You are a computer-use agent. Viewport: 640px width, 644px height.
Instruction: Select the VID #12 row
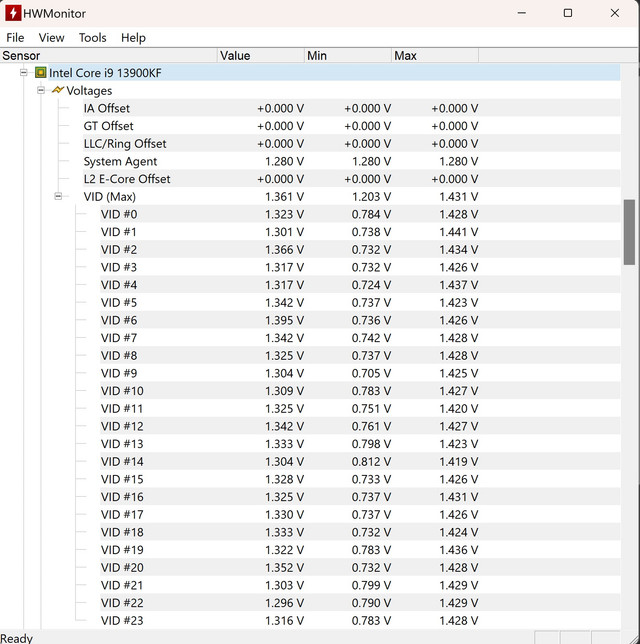360,426
